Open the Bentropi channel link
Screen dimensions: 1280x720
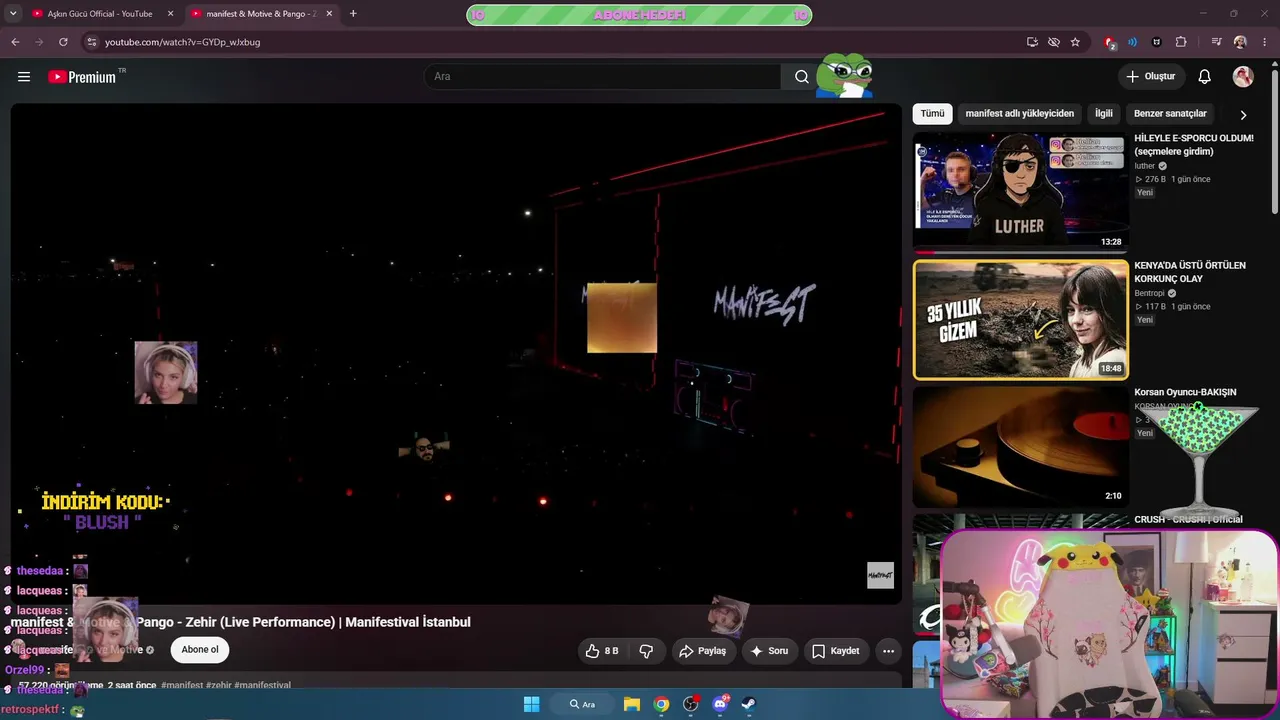coord(1150,293)
